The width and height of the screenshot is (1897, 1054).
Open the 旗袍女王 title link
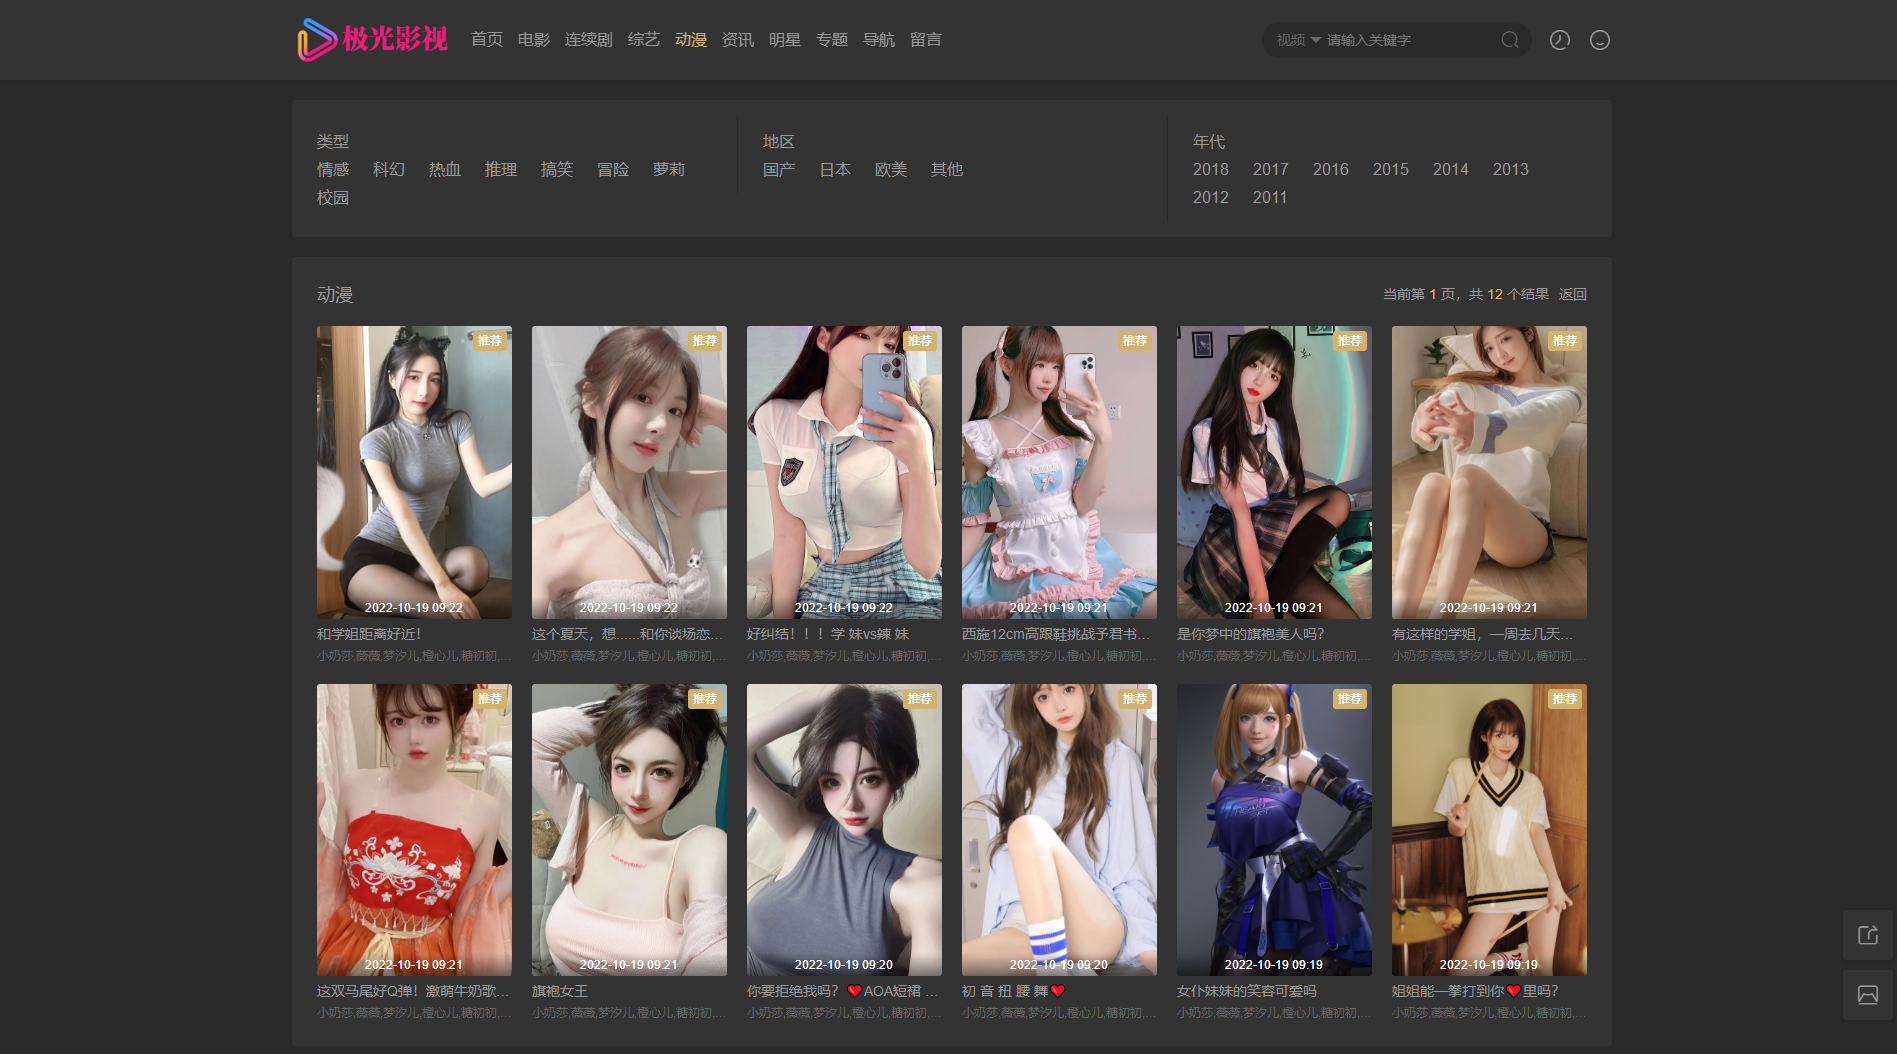click(x=560, y=991)
